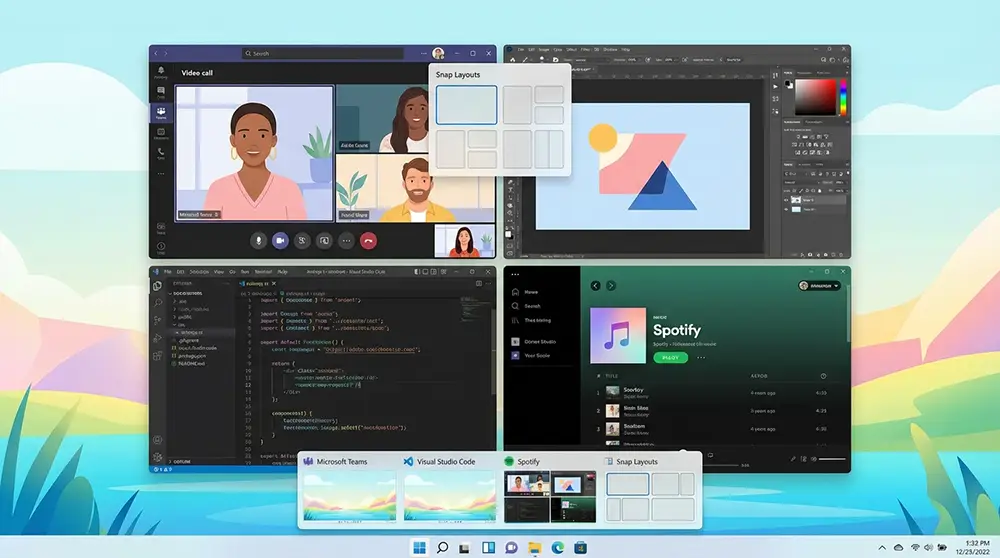Pick a shade in Photoshop's red color field

click(x=814, y=97)
